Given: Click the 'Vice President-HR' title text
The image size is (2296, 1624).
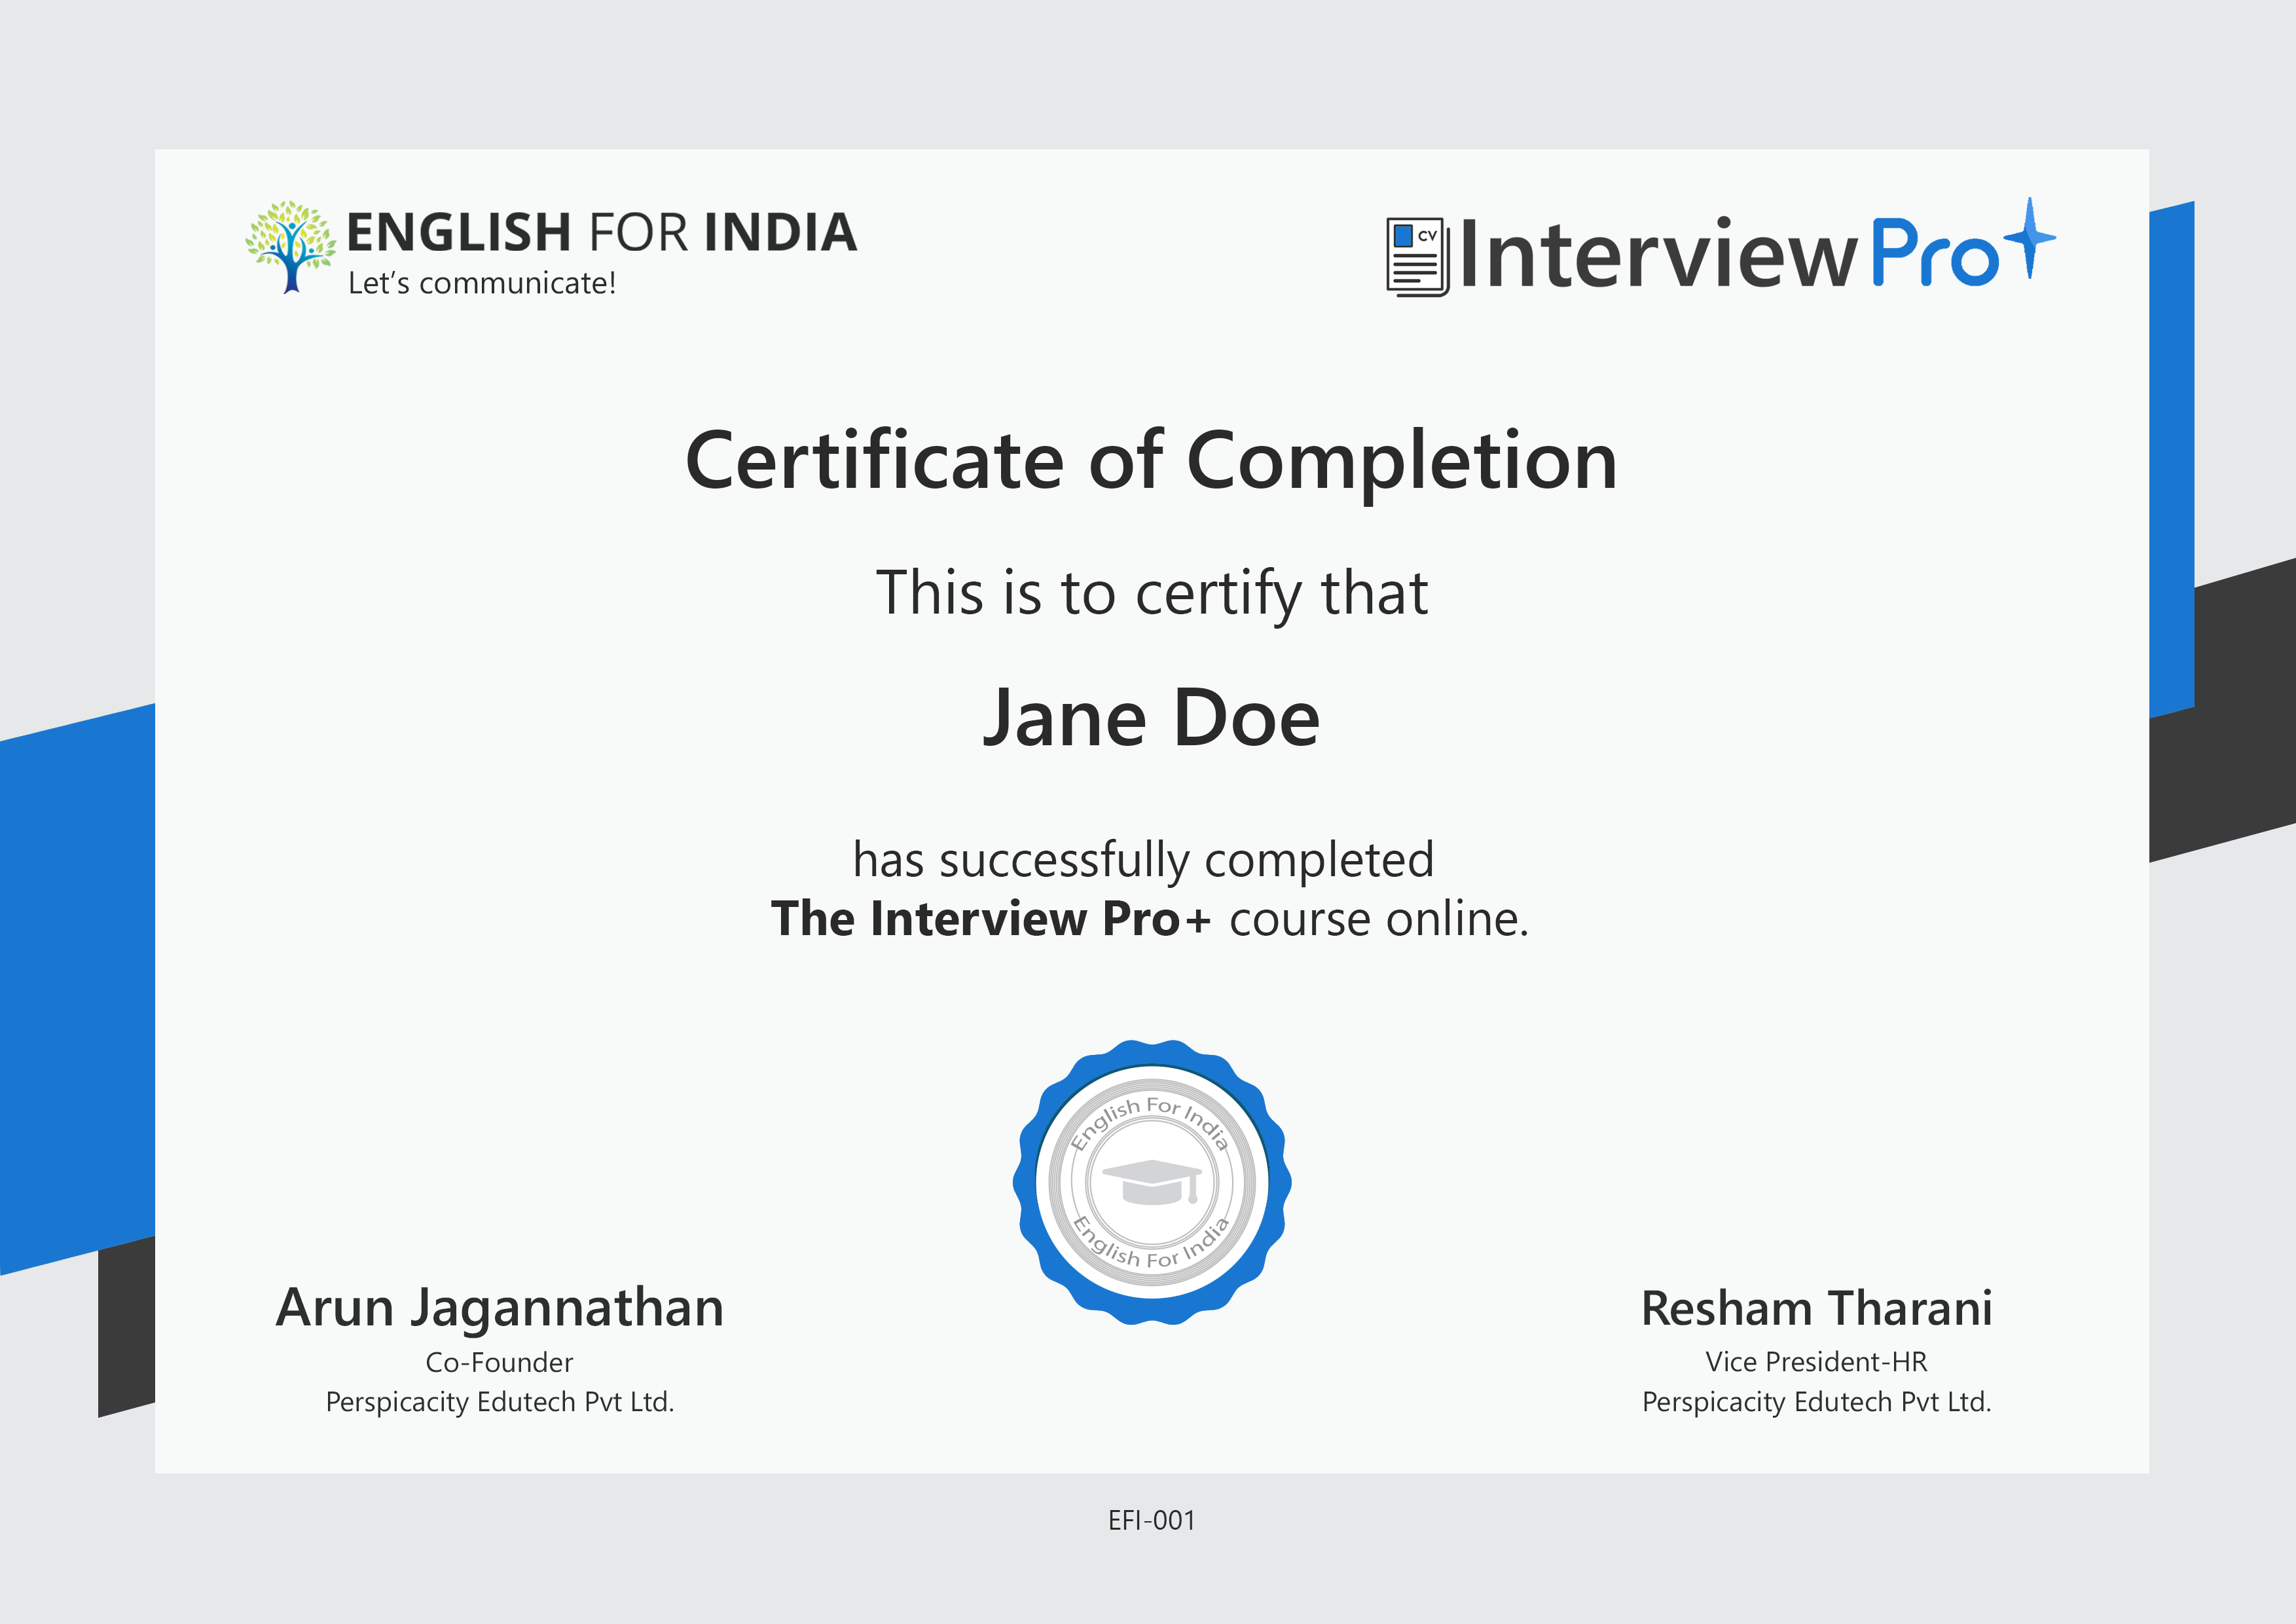Looking at the screenshot, I should (1816, 1362).
